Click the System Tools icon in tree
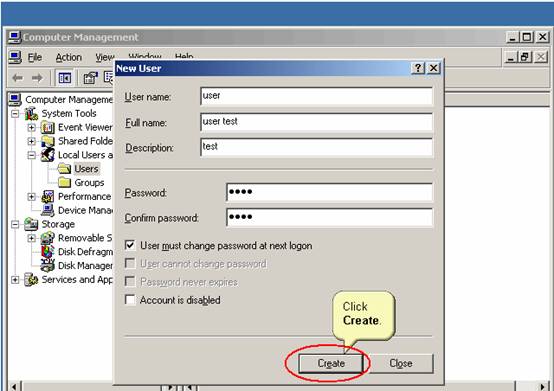This screenshot has height=391, width=554. point(31,113)
